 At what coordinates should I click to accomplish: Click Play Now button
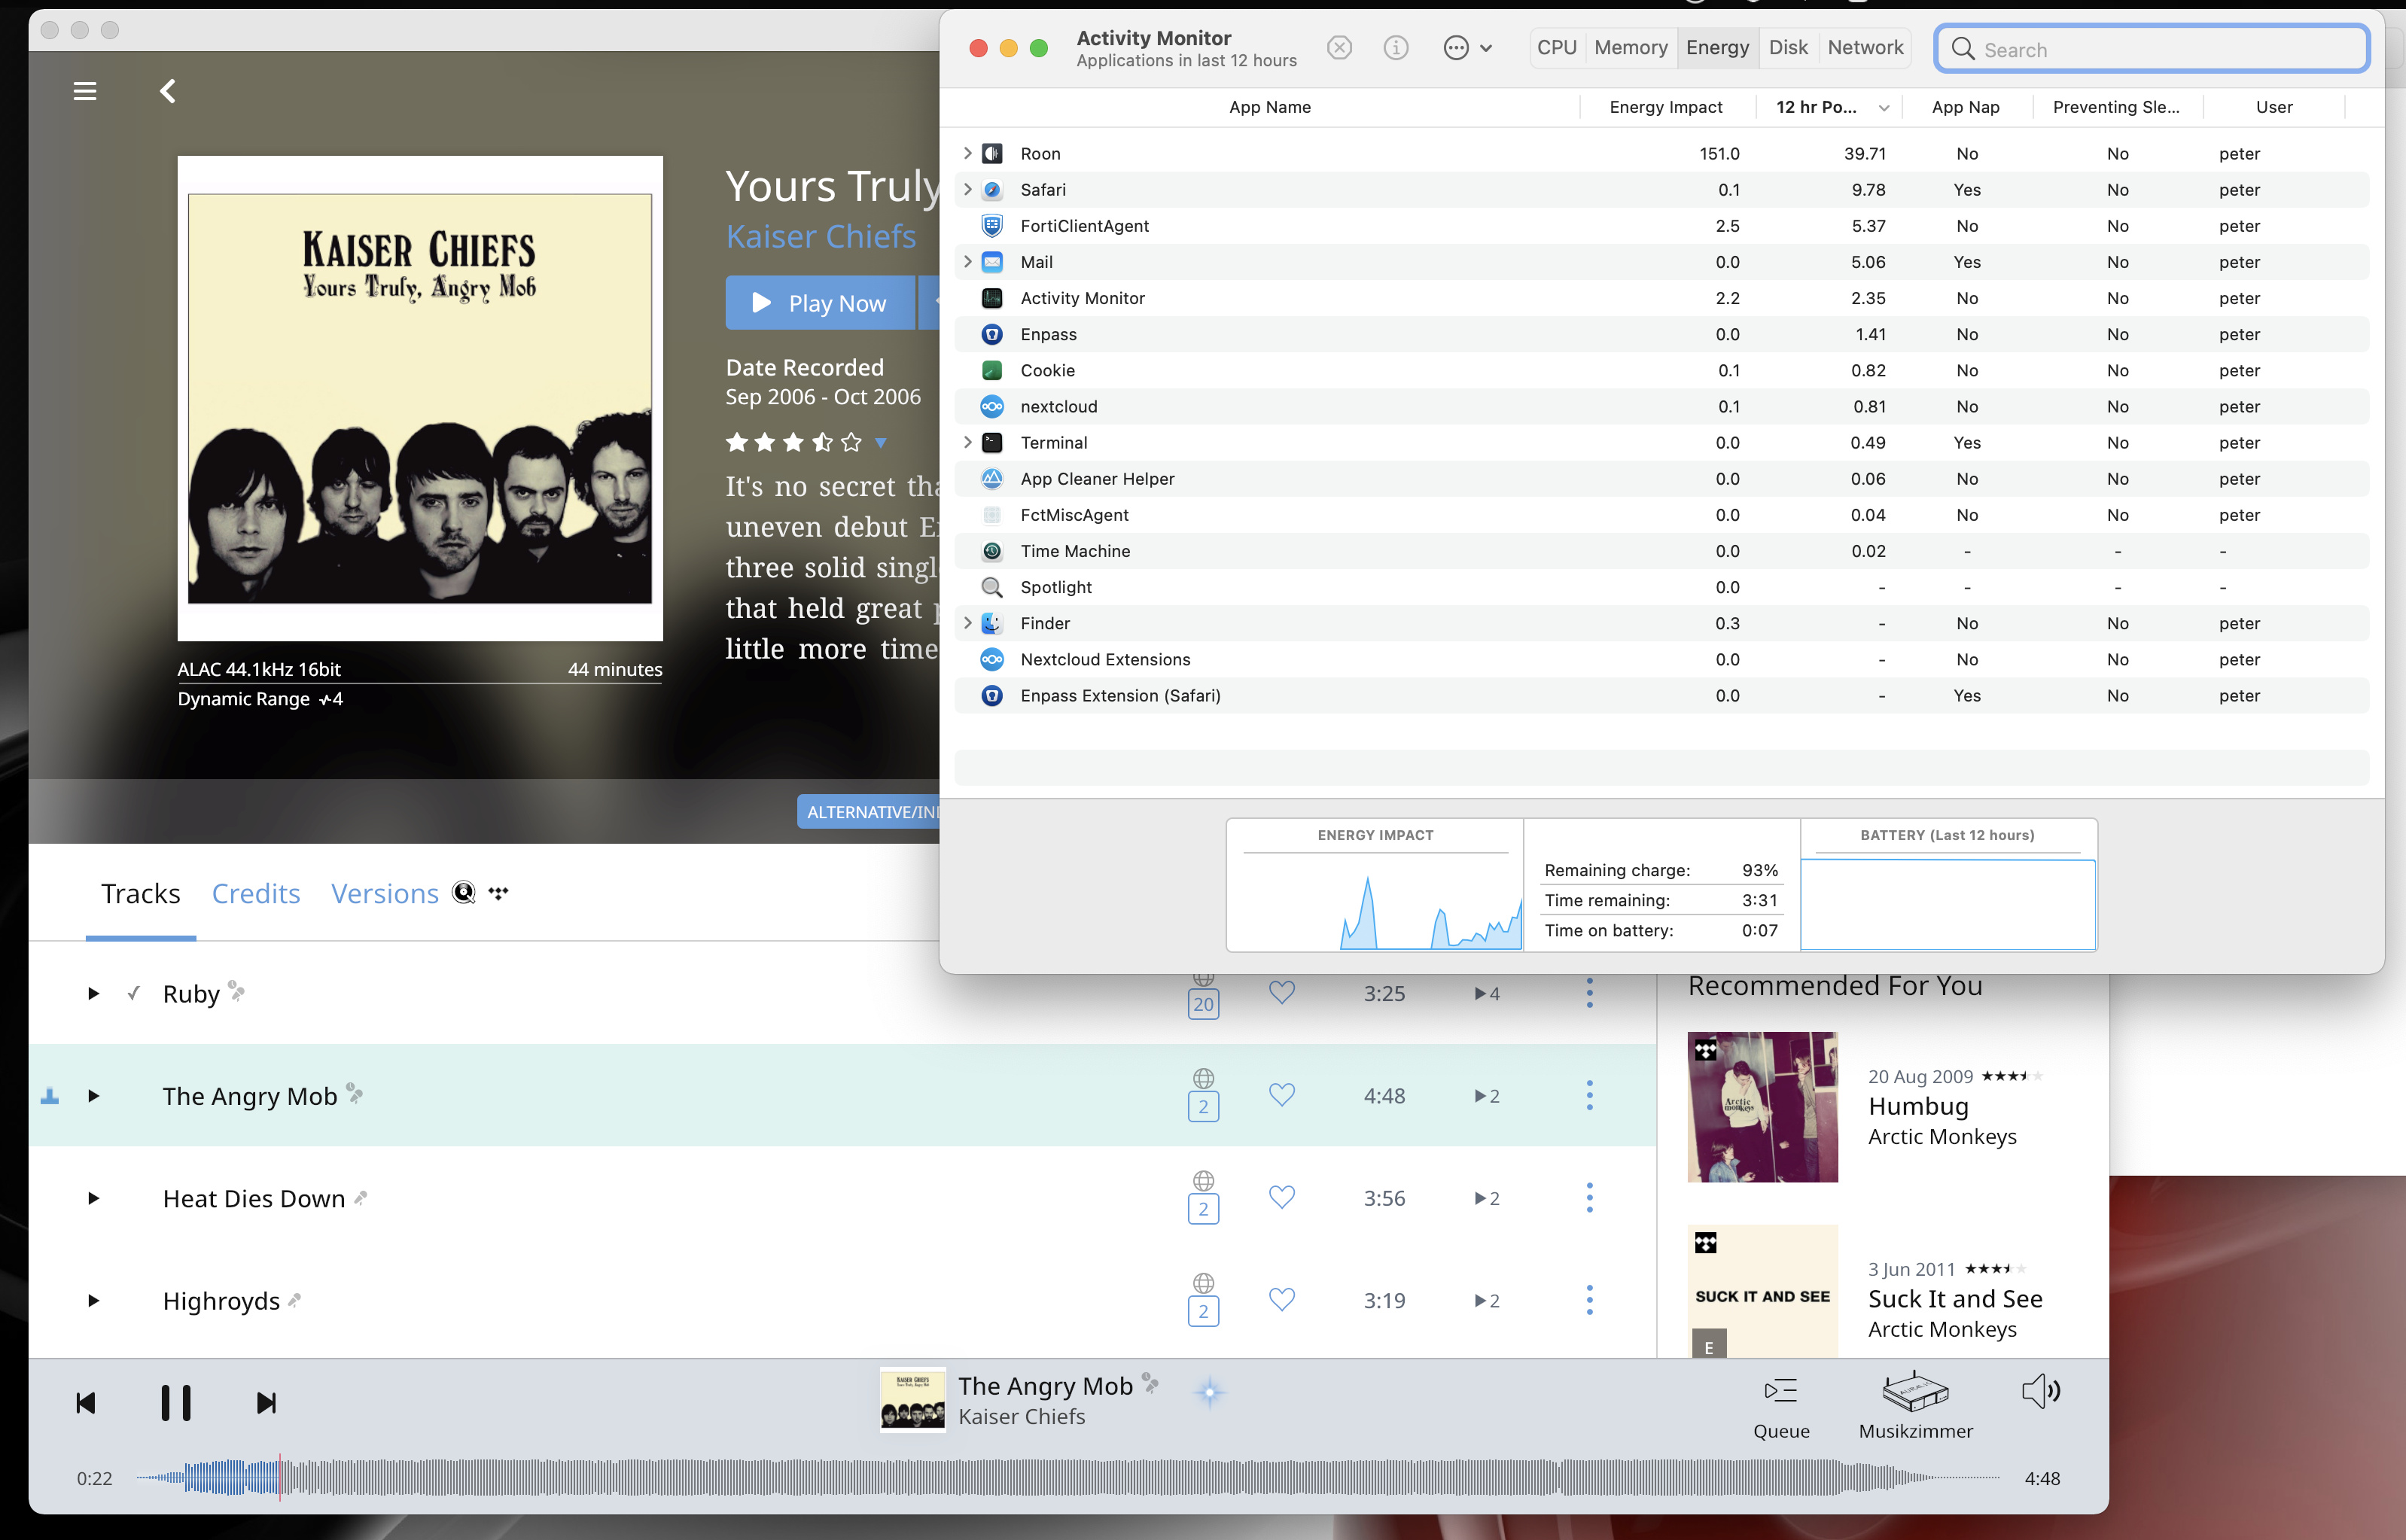coord(819,302)
